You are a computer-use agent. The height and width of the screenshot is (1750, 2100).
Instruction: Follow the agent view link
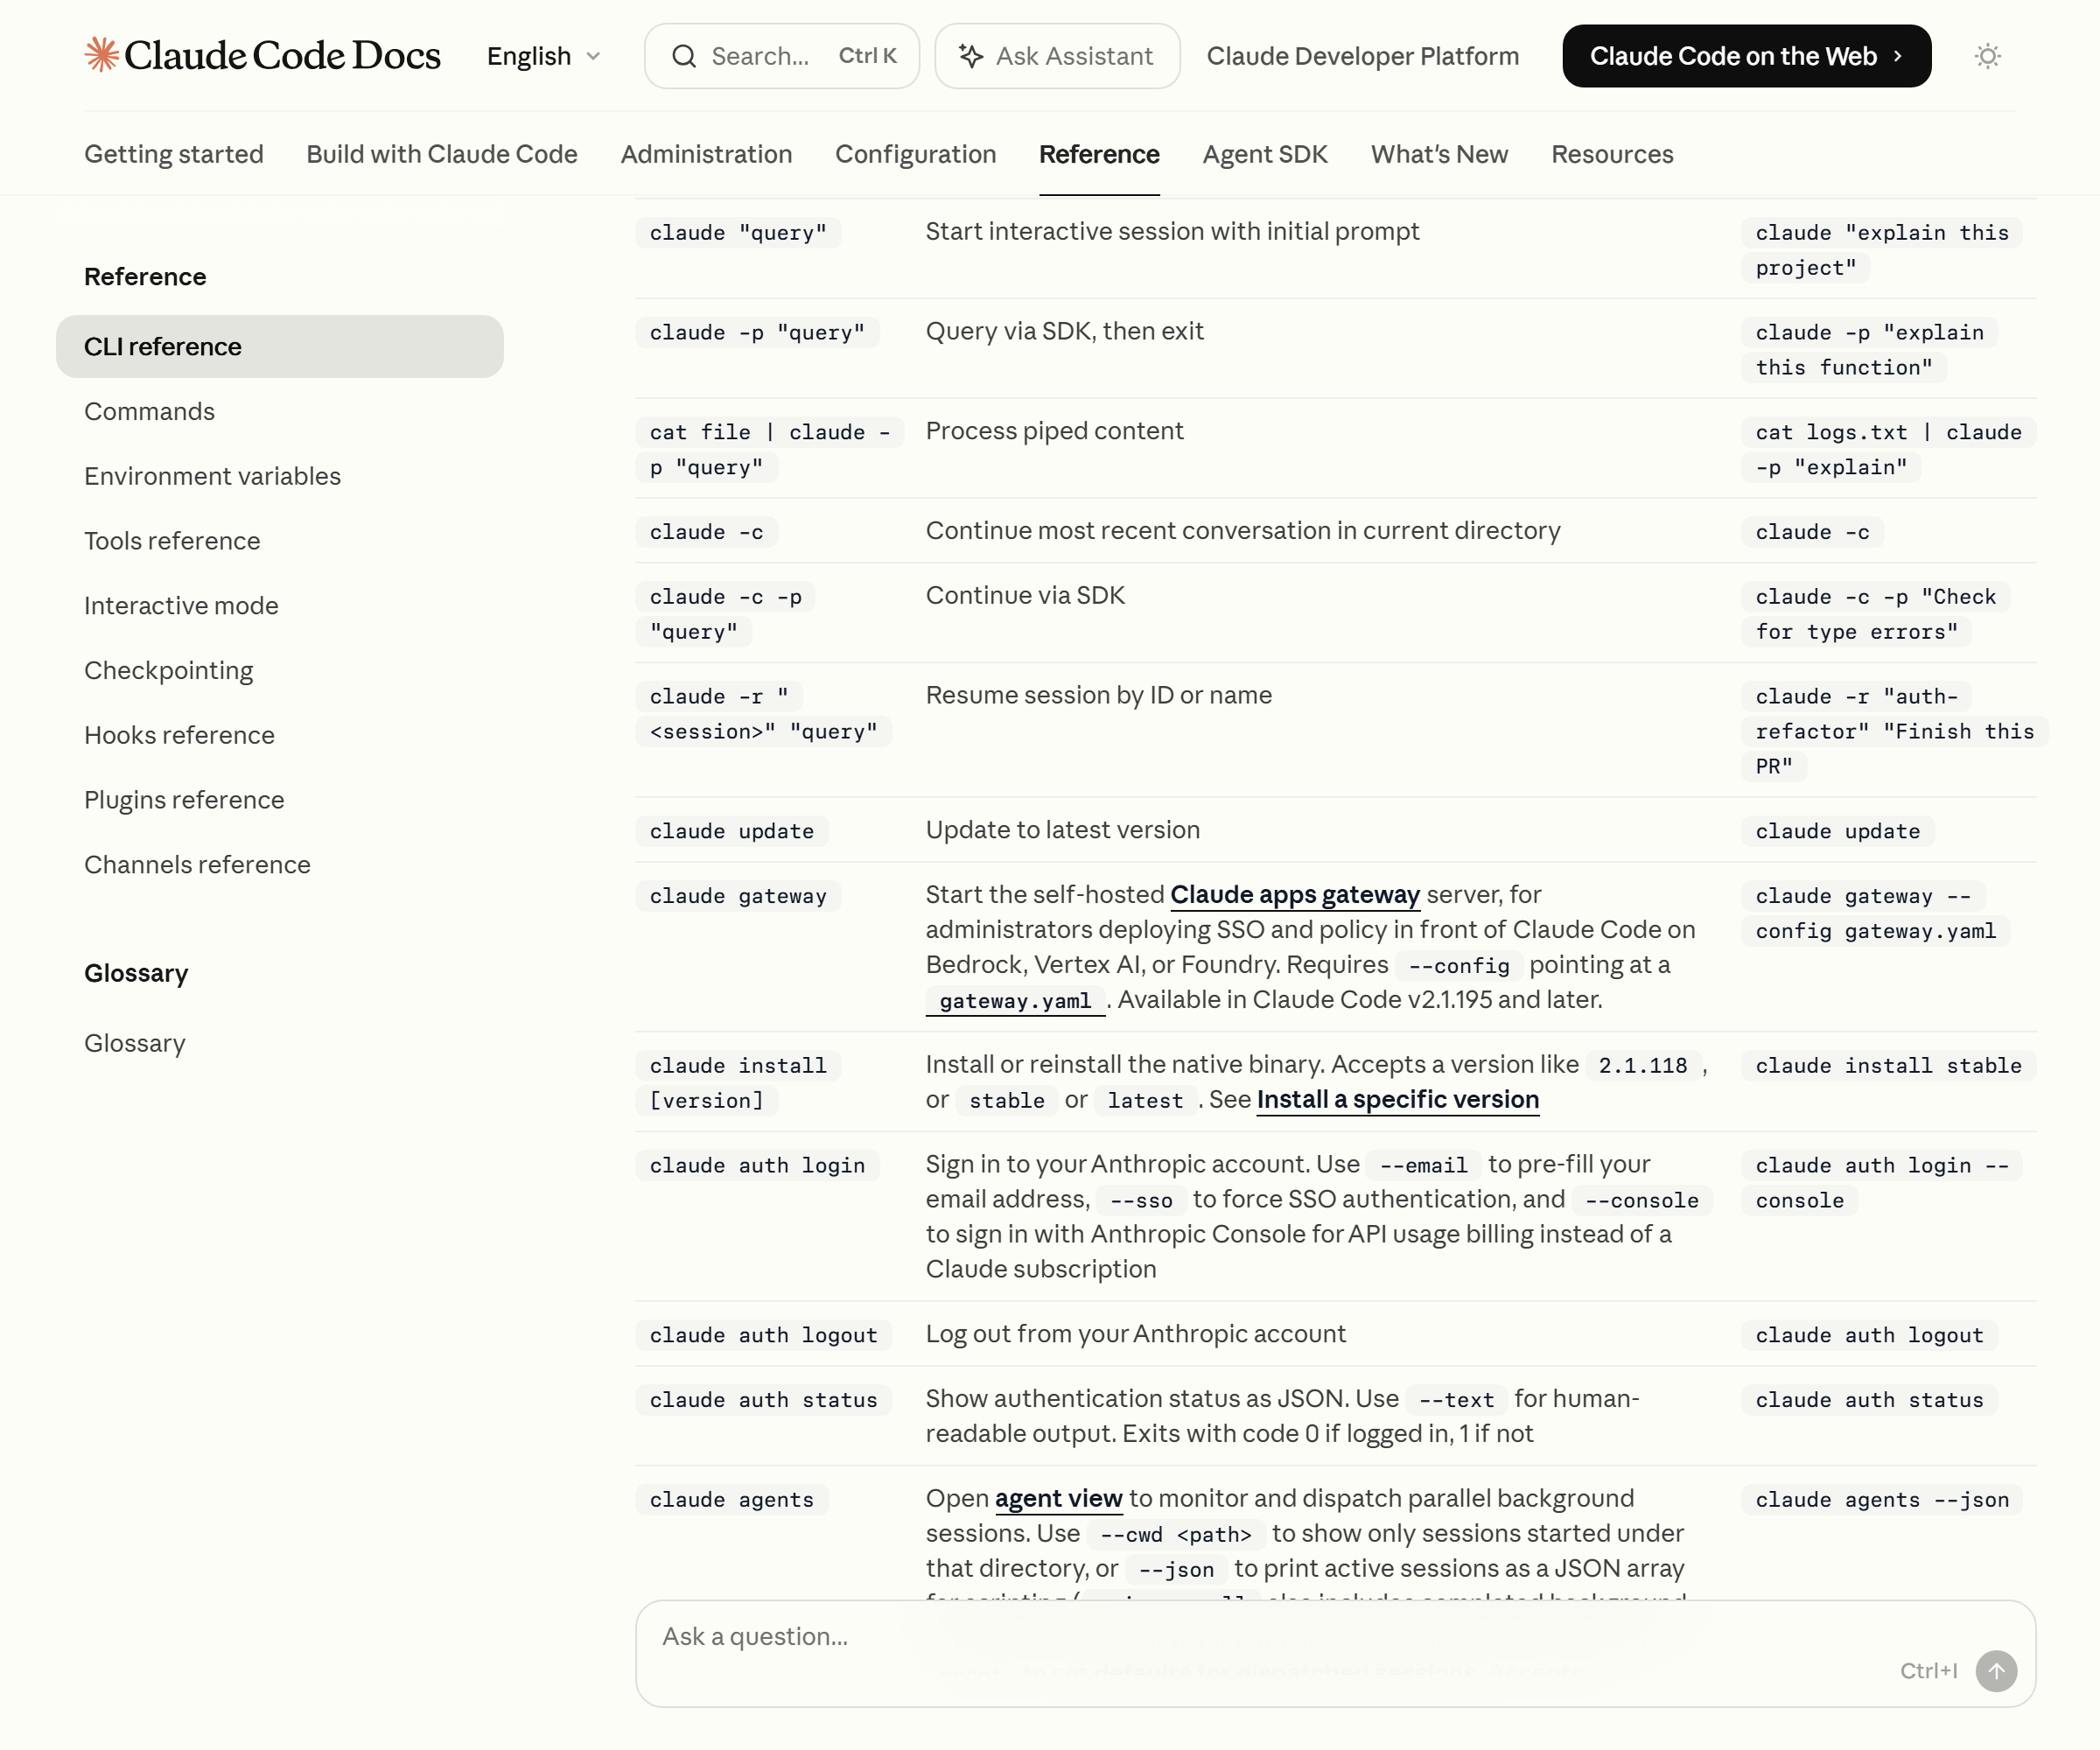[x=1058, y=1498]
